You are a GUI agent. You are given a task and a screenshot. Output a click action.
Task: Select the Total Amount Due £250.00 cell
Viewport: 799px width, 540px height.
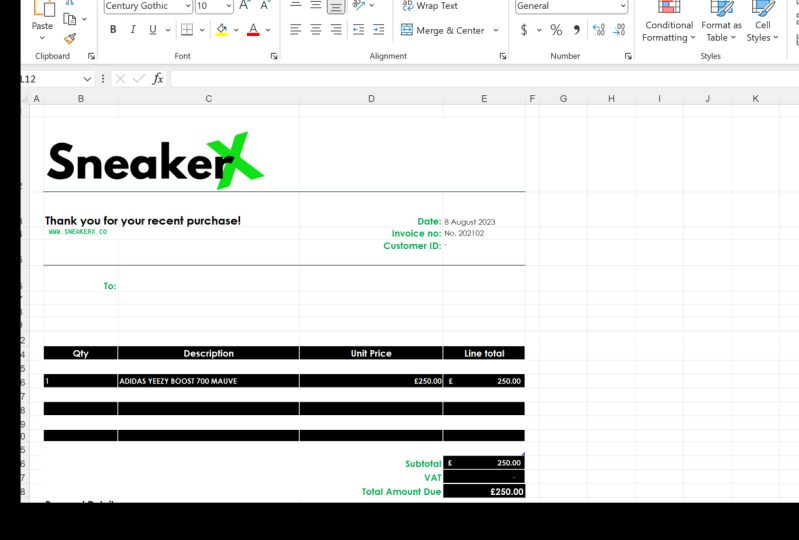pyautogui.click(x=484, y=492)
